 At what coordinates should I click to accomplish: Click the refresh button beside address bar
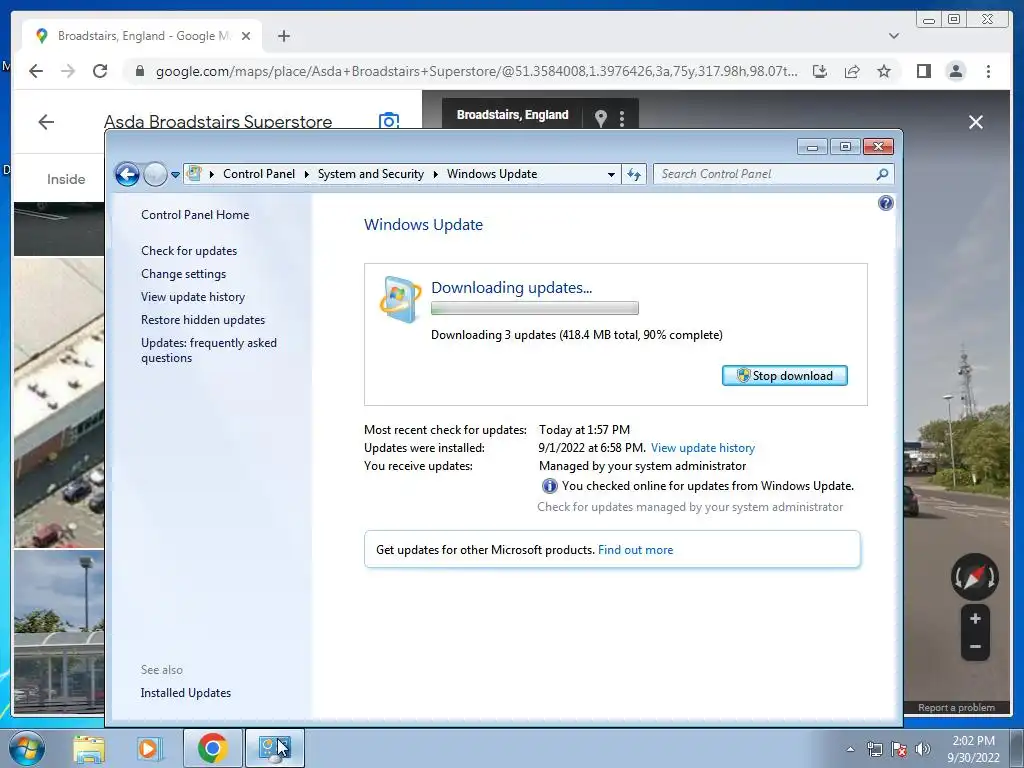(634, 174)
